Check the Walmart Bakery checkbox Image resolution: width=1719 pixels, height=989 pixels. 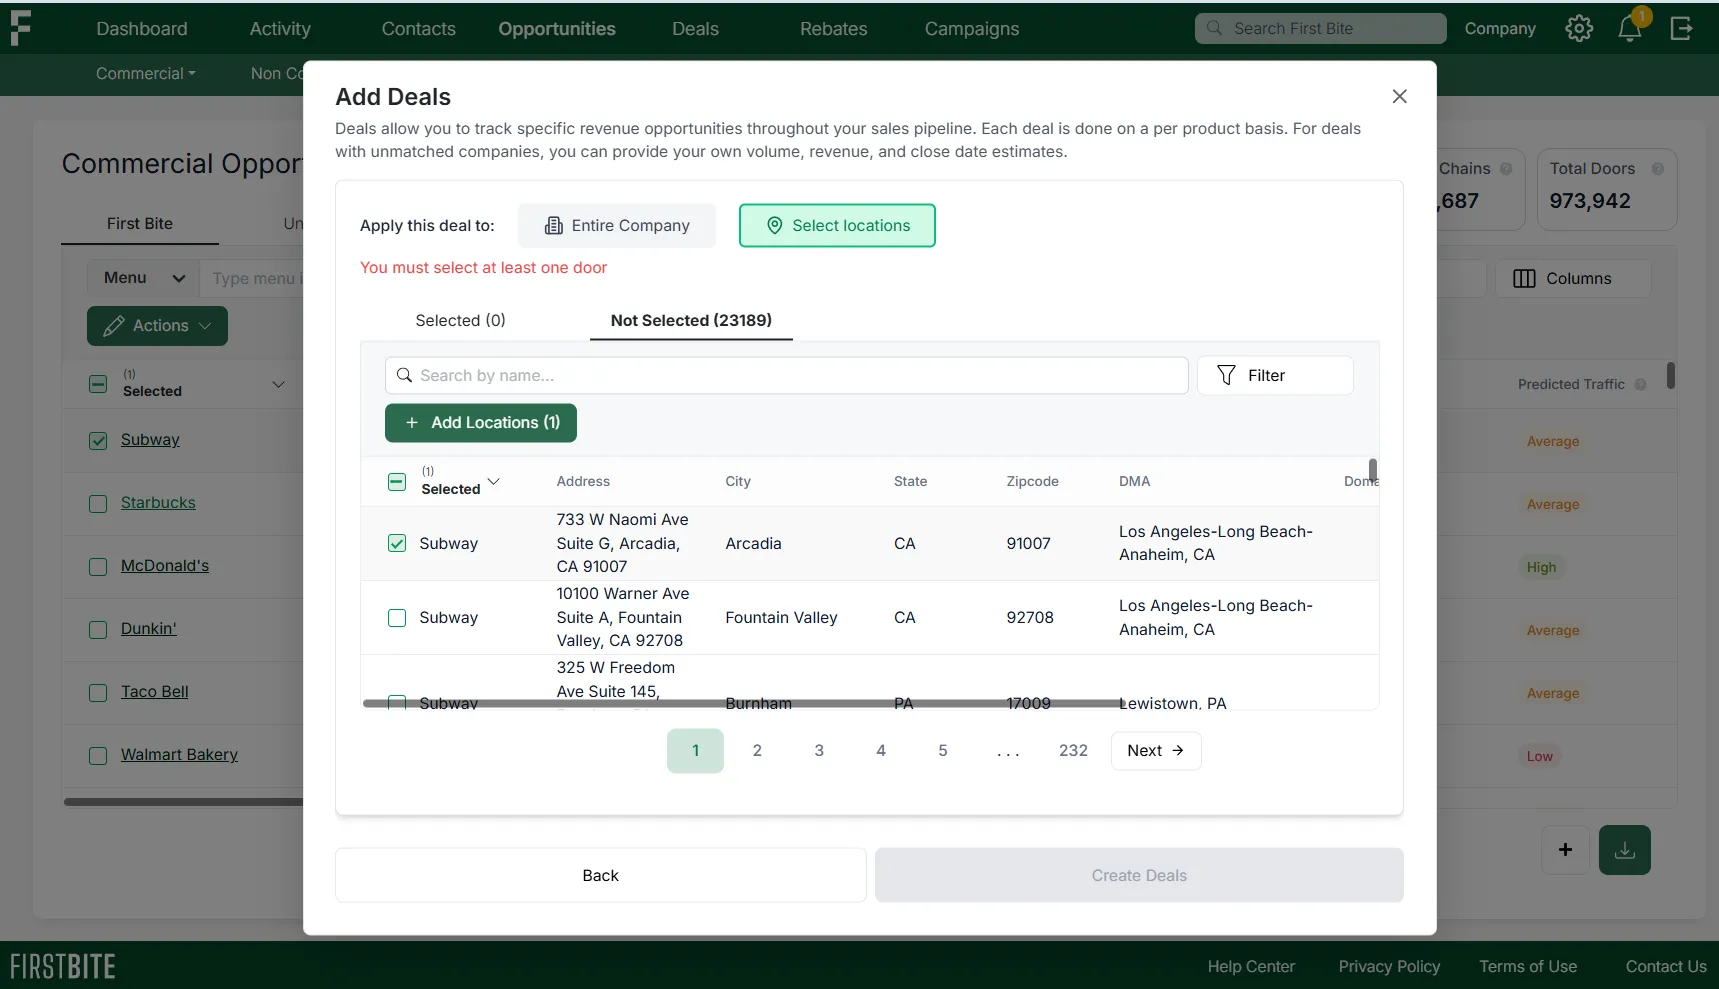coord(98,756)
